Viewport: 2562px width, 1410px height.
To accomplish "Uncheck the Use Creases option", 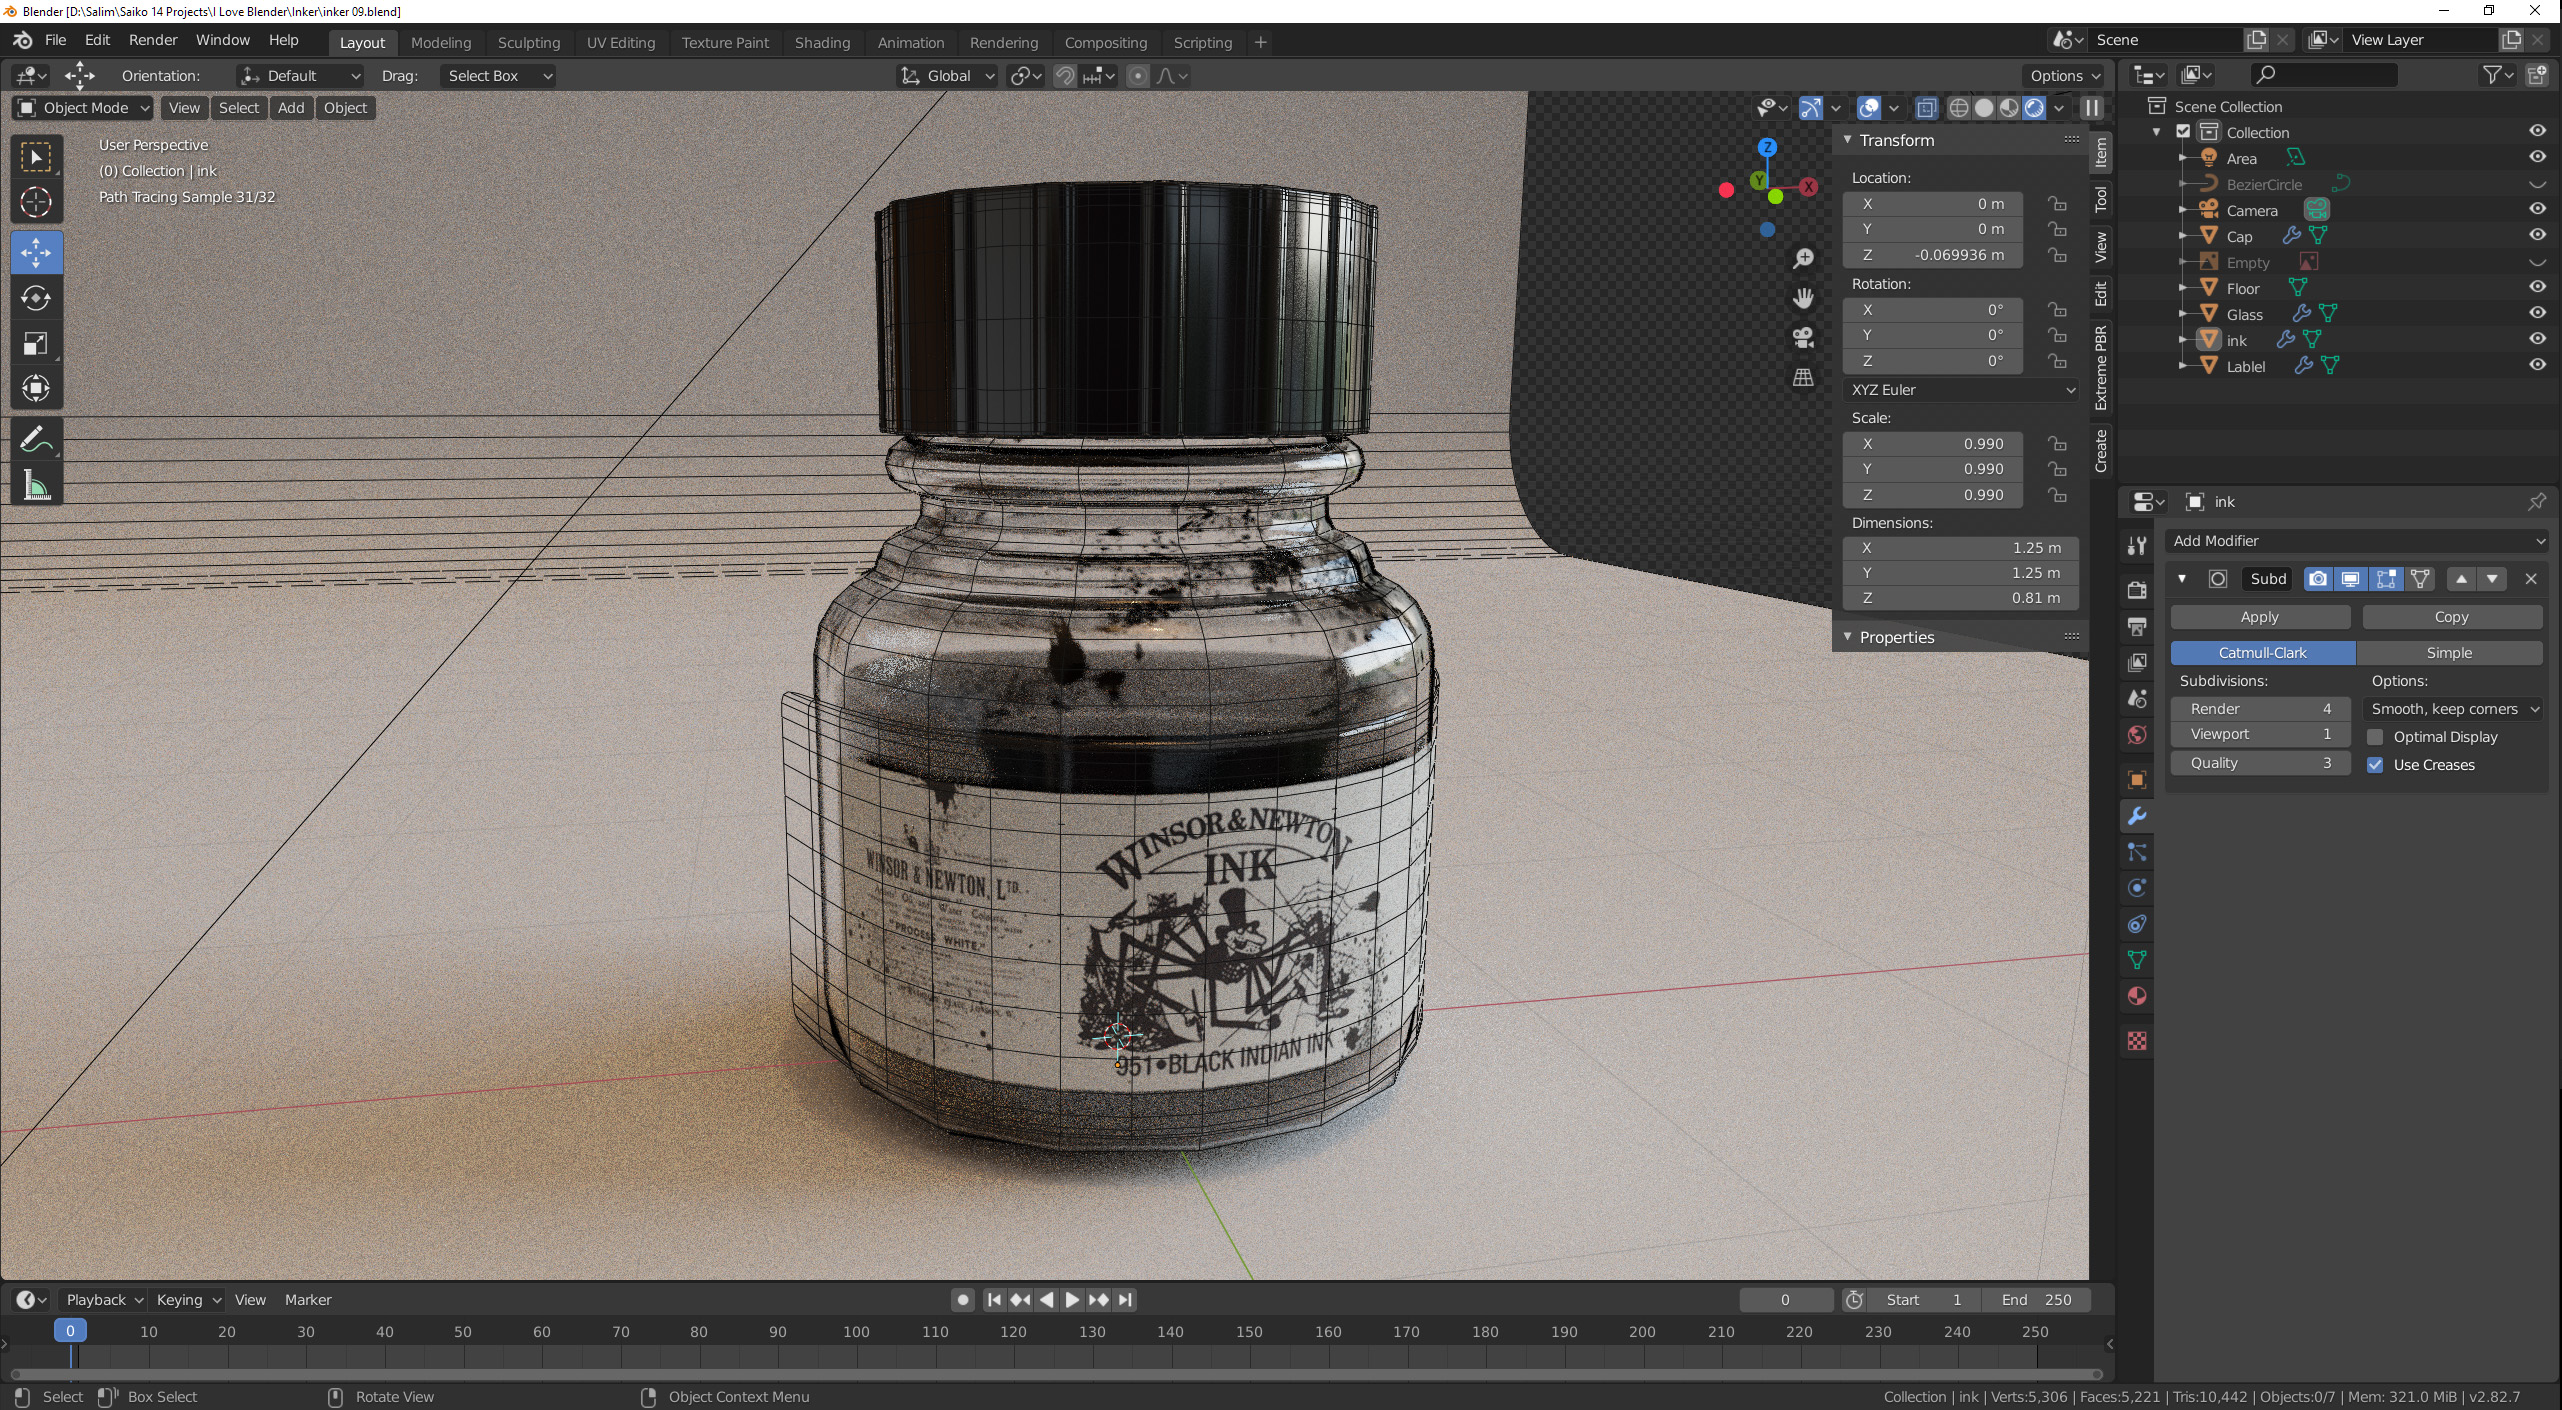I will click(2375, 765).
